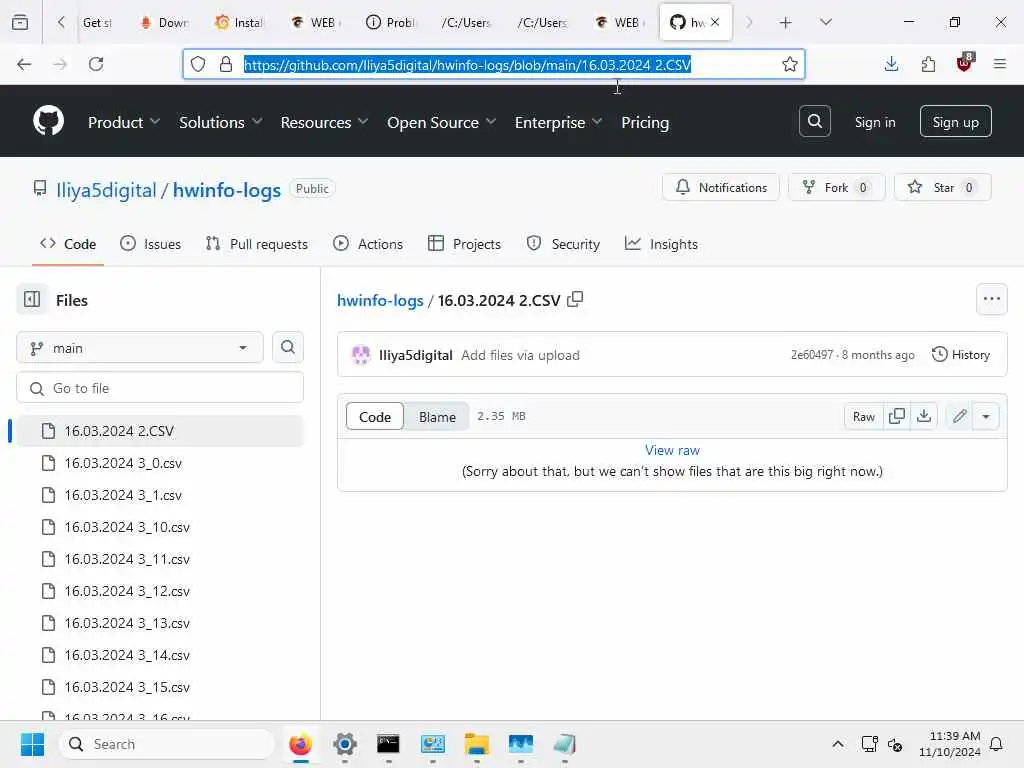This screenshot has height=768, width=1024.
Task: Click the pencil edit file icon
Action: (x=959, y=416)
